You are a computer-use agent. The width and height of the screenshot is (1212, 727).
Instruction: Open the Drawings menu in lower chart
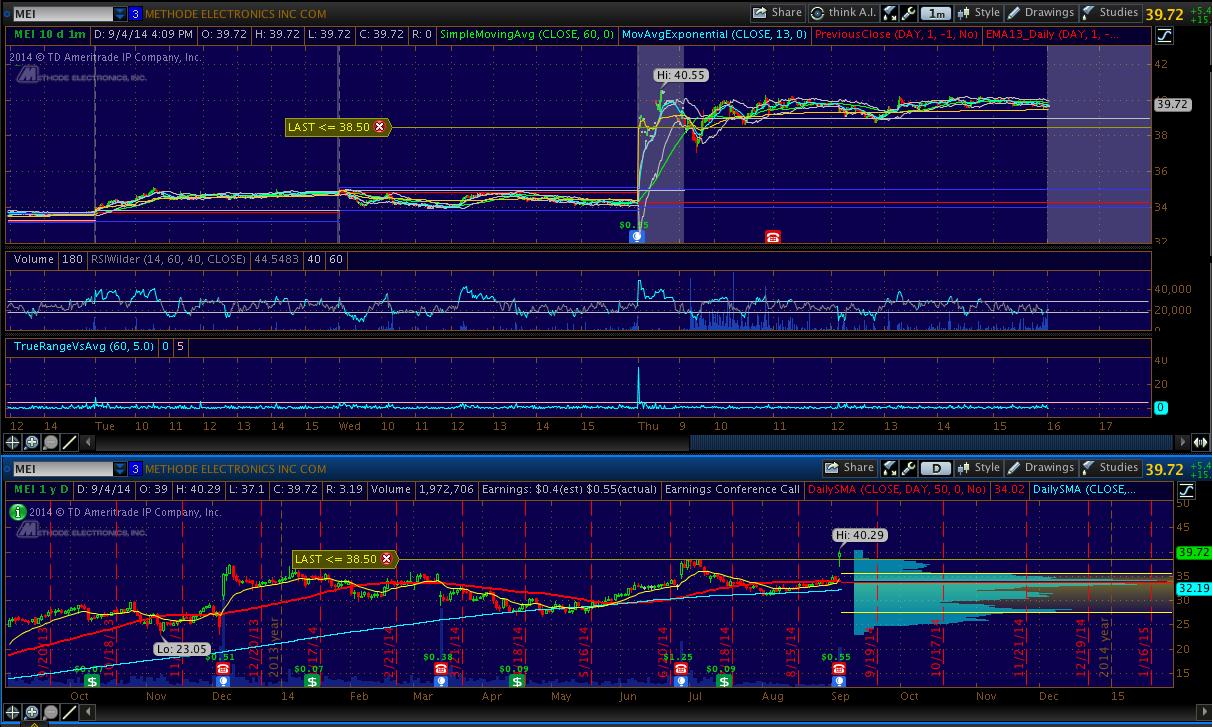[1040, 468]
